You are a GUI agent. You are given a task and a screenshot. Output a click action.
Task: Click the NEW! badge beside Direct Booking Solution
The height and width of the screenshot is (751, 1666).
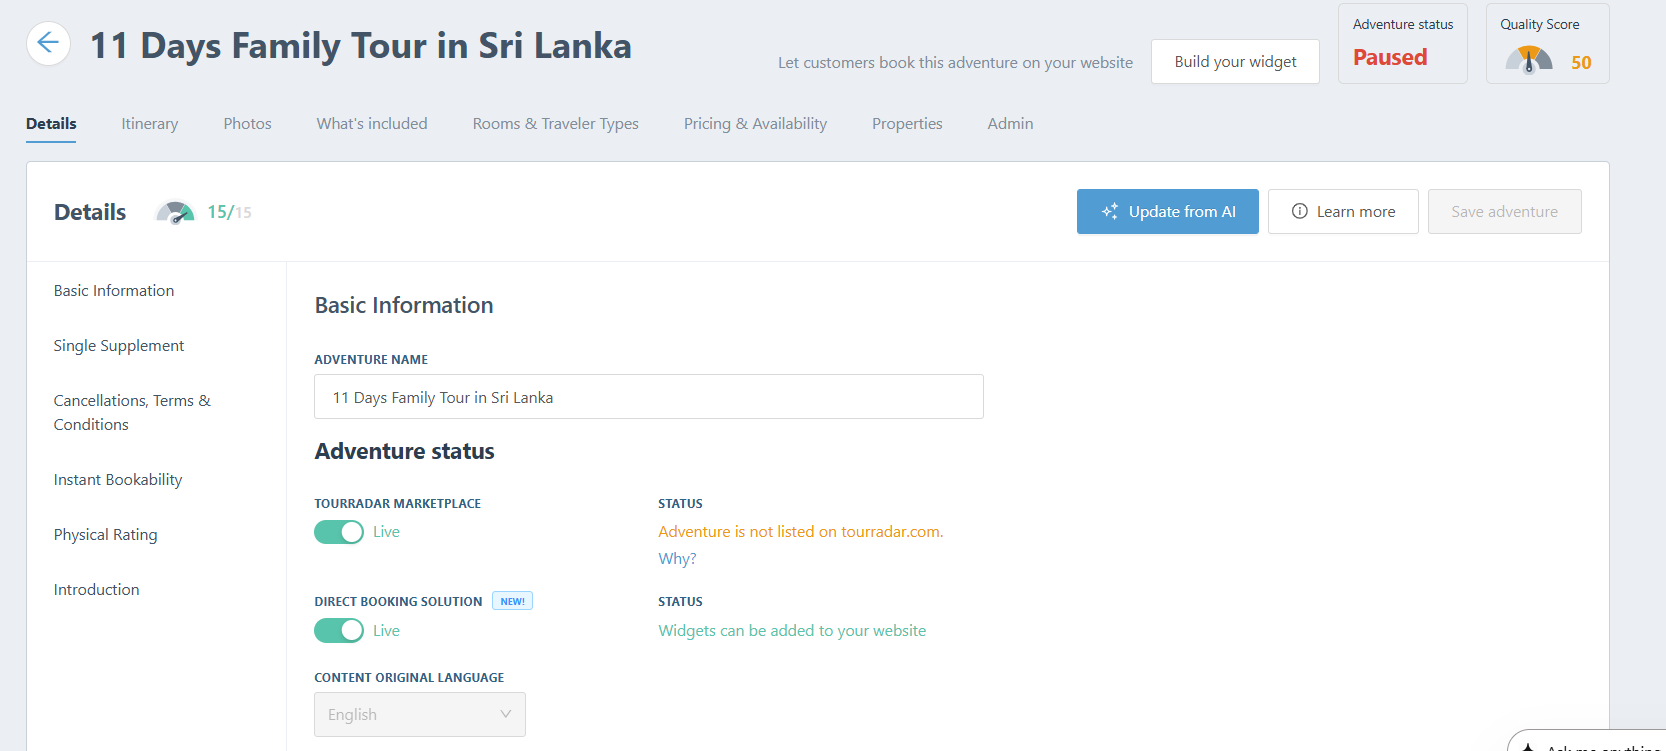coord(512,601)
